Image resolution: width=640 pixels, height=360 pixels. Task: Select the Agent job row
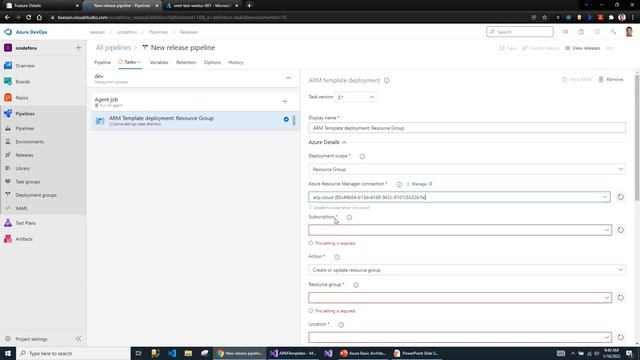tap(195, 102)
